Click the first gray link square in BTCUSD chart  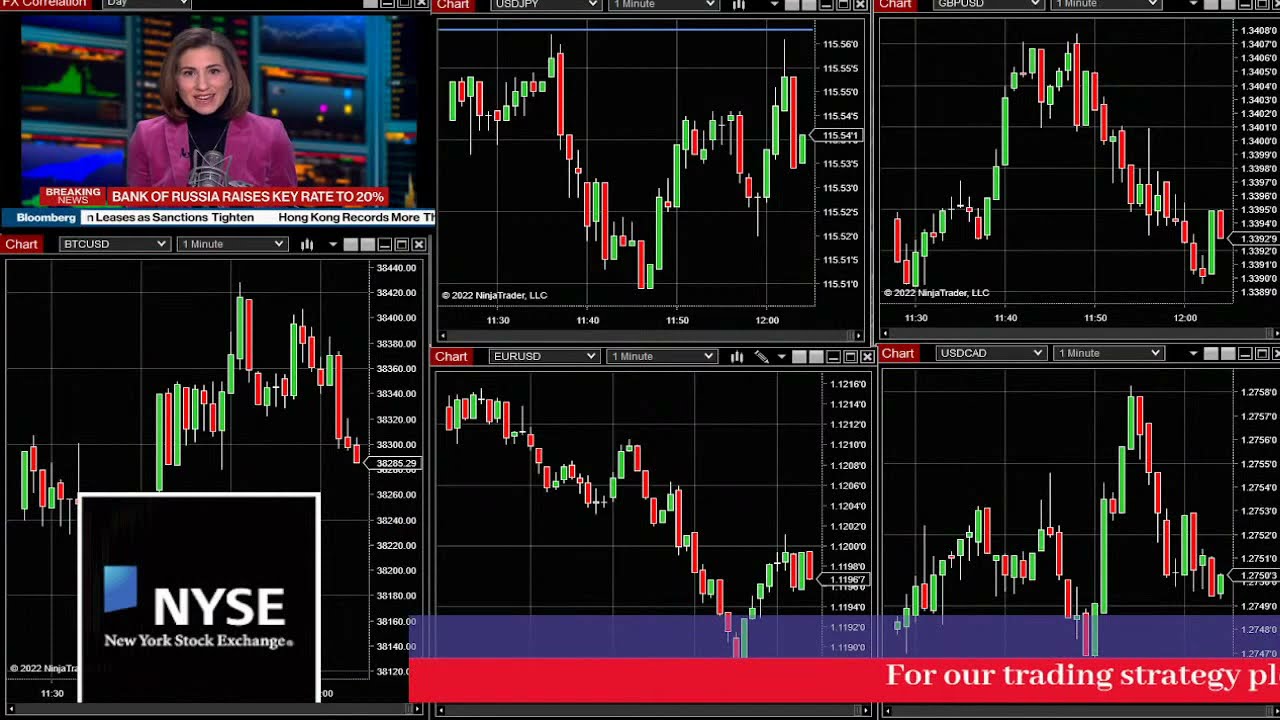pos(351,244)
